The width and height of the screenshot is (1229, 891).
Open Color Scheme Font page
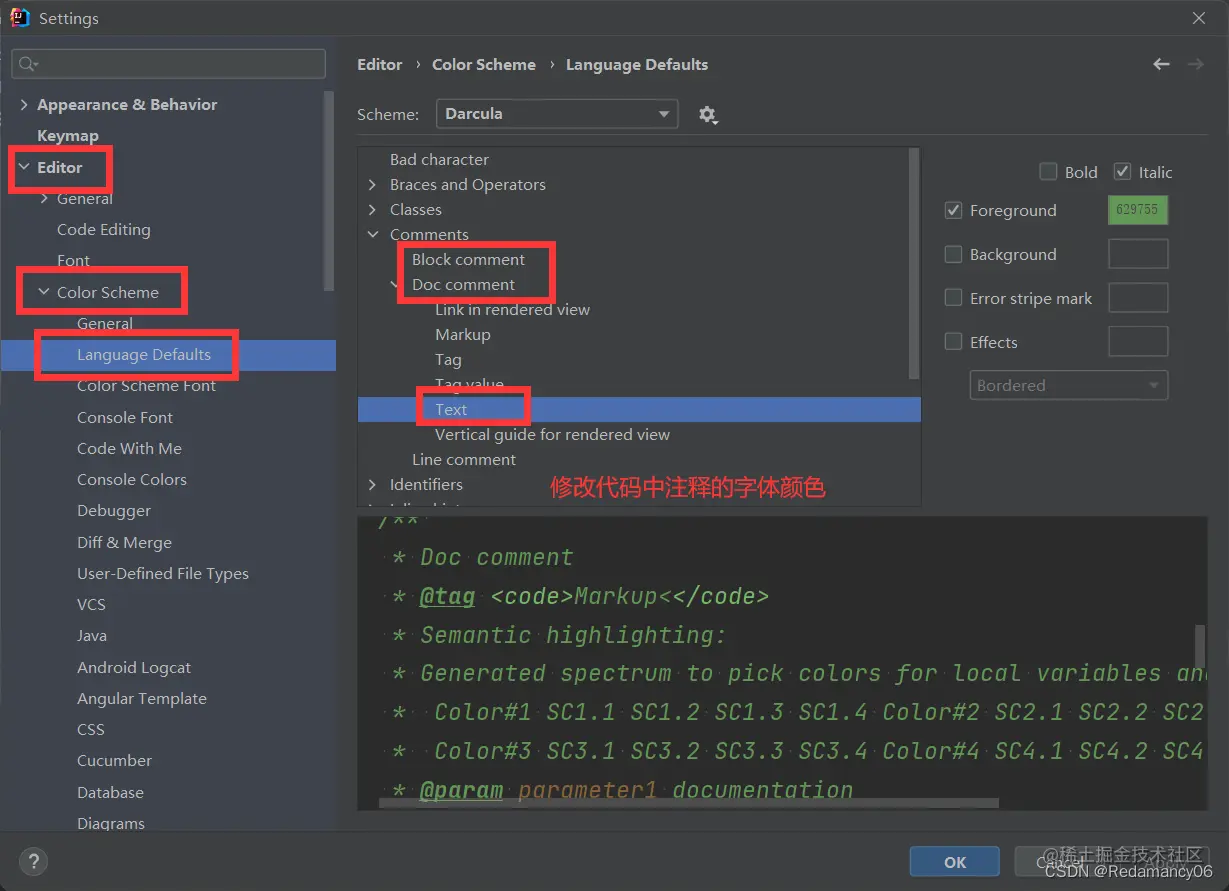(146, 385)
